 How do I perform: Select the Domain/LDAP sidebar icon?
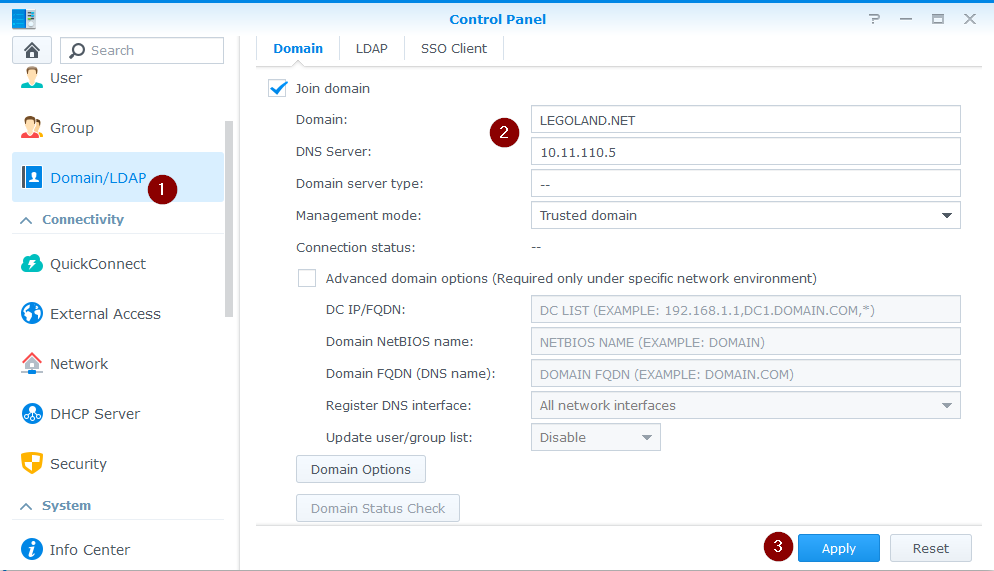pos(32,178)
